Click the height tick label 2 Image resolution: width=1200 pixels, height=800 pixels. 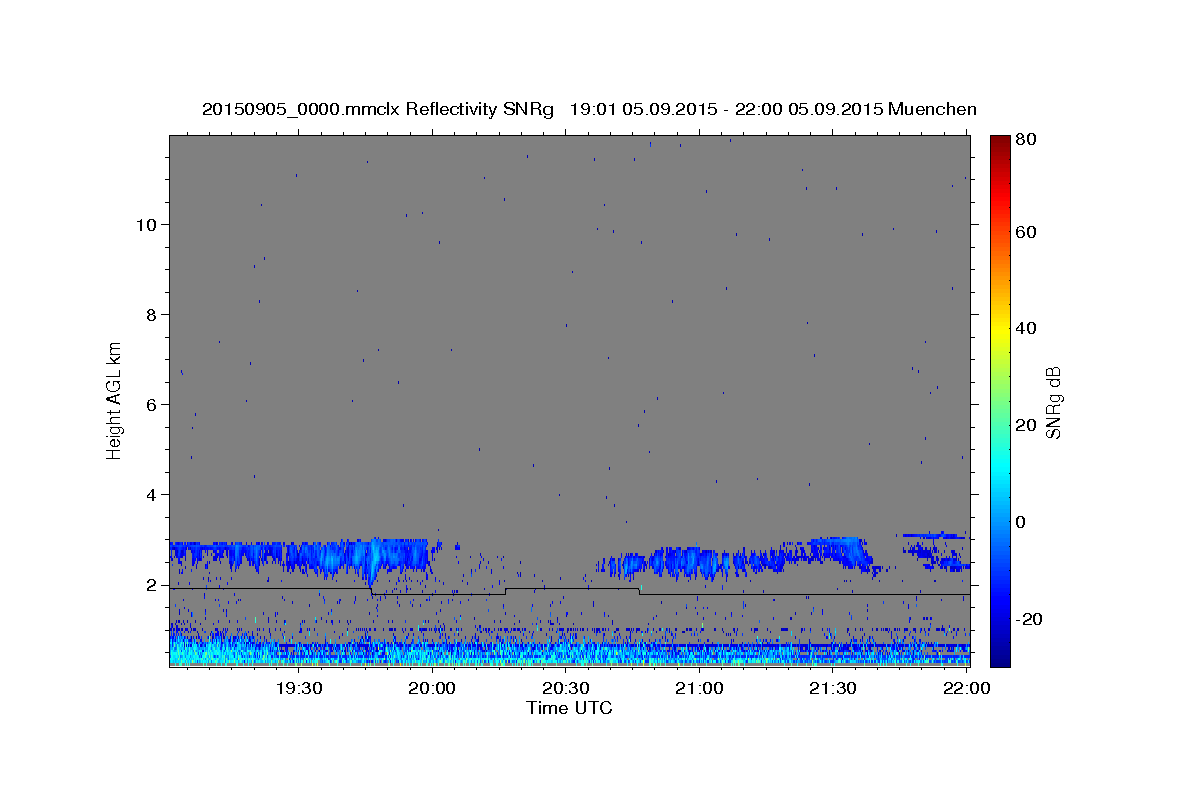[x=152, y=585]
